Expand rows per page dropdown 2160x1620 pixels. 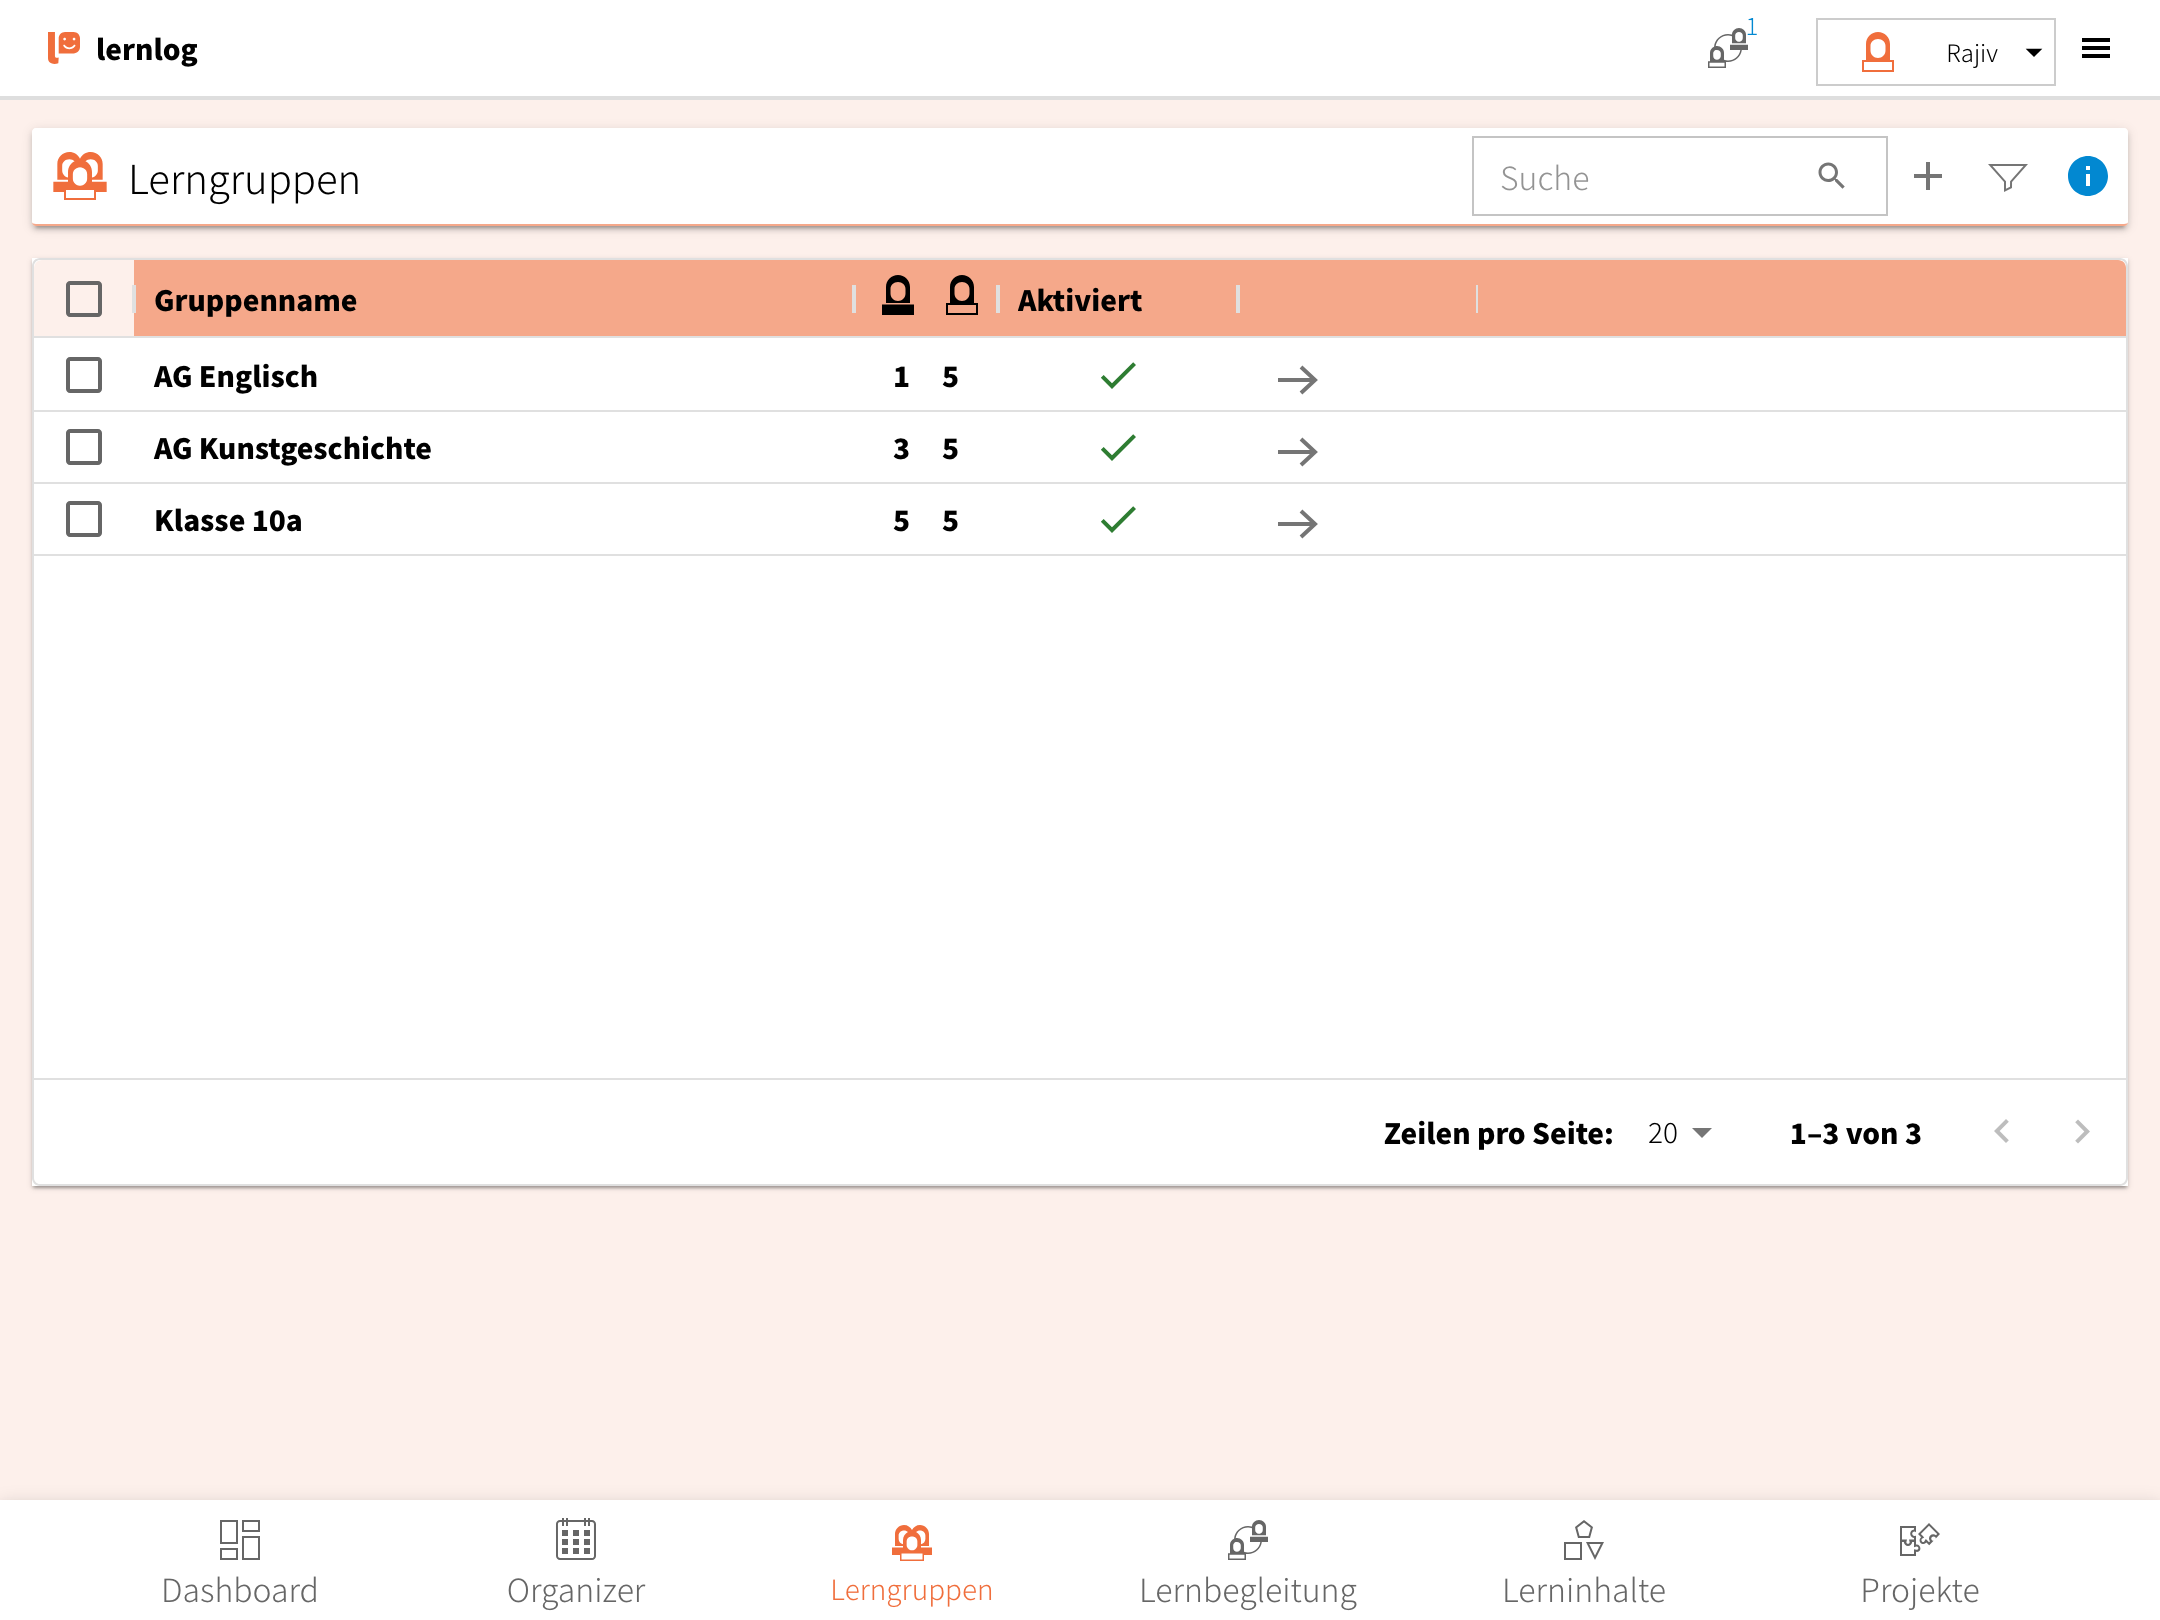pyautogui.click(x=1680, y=1133)
